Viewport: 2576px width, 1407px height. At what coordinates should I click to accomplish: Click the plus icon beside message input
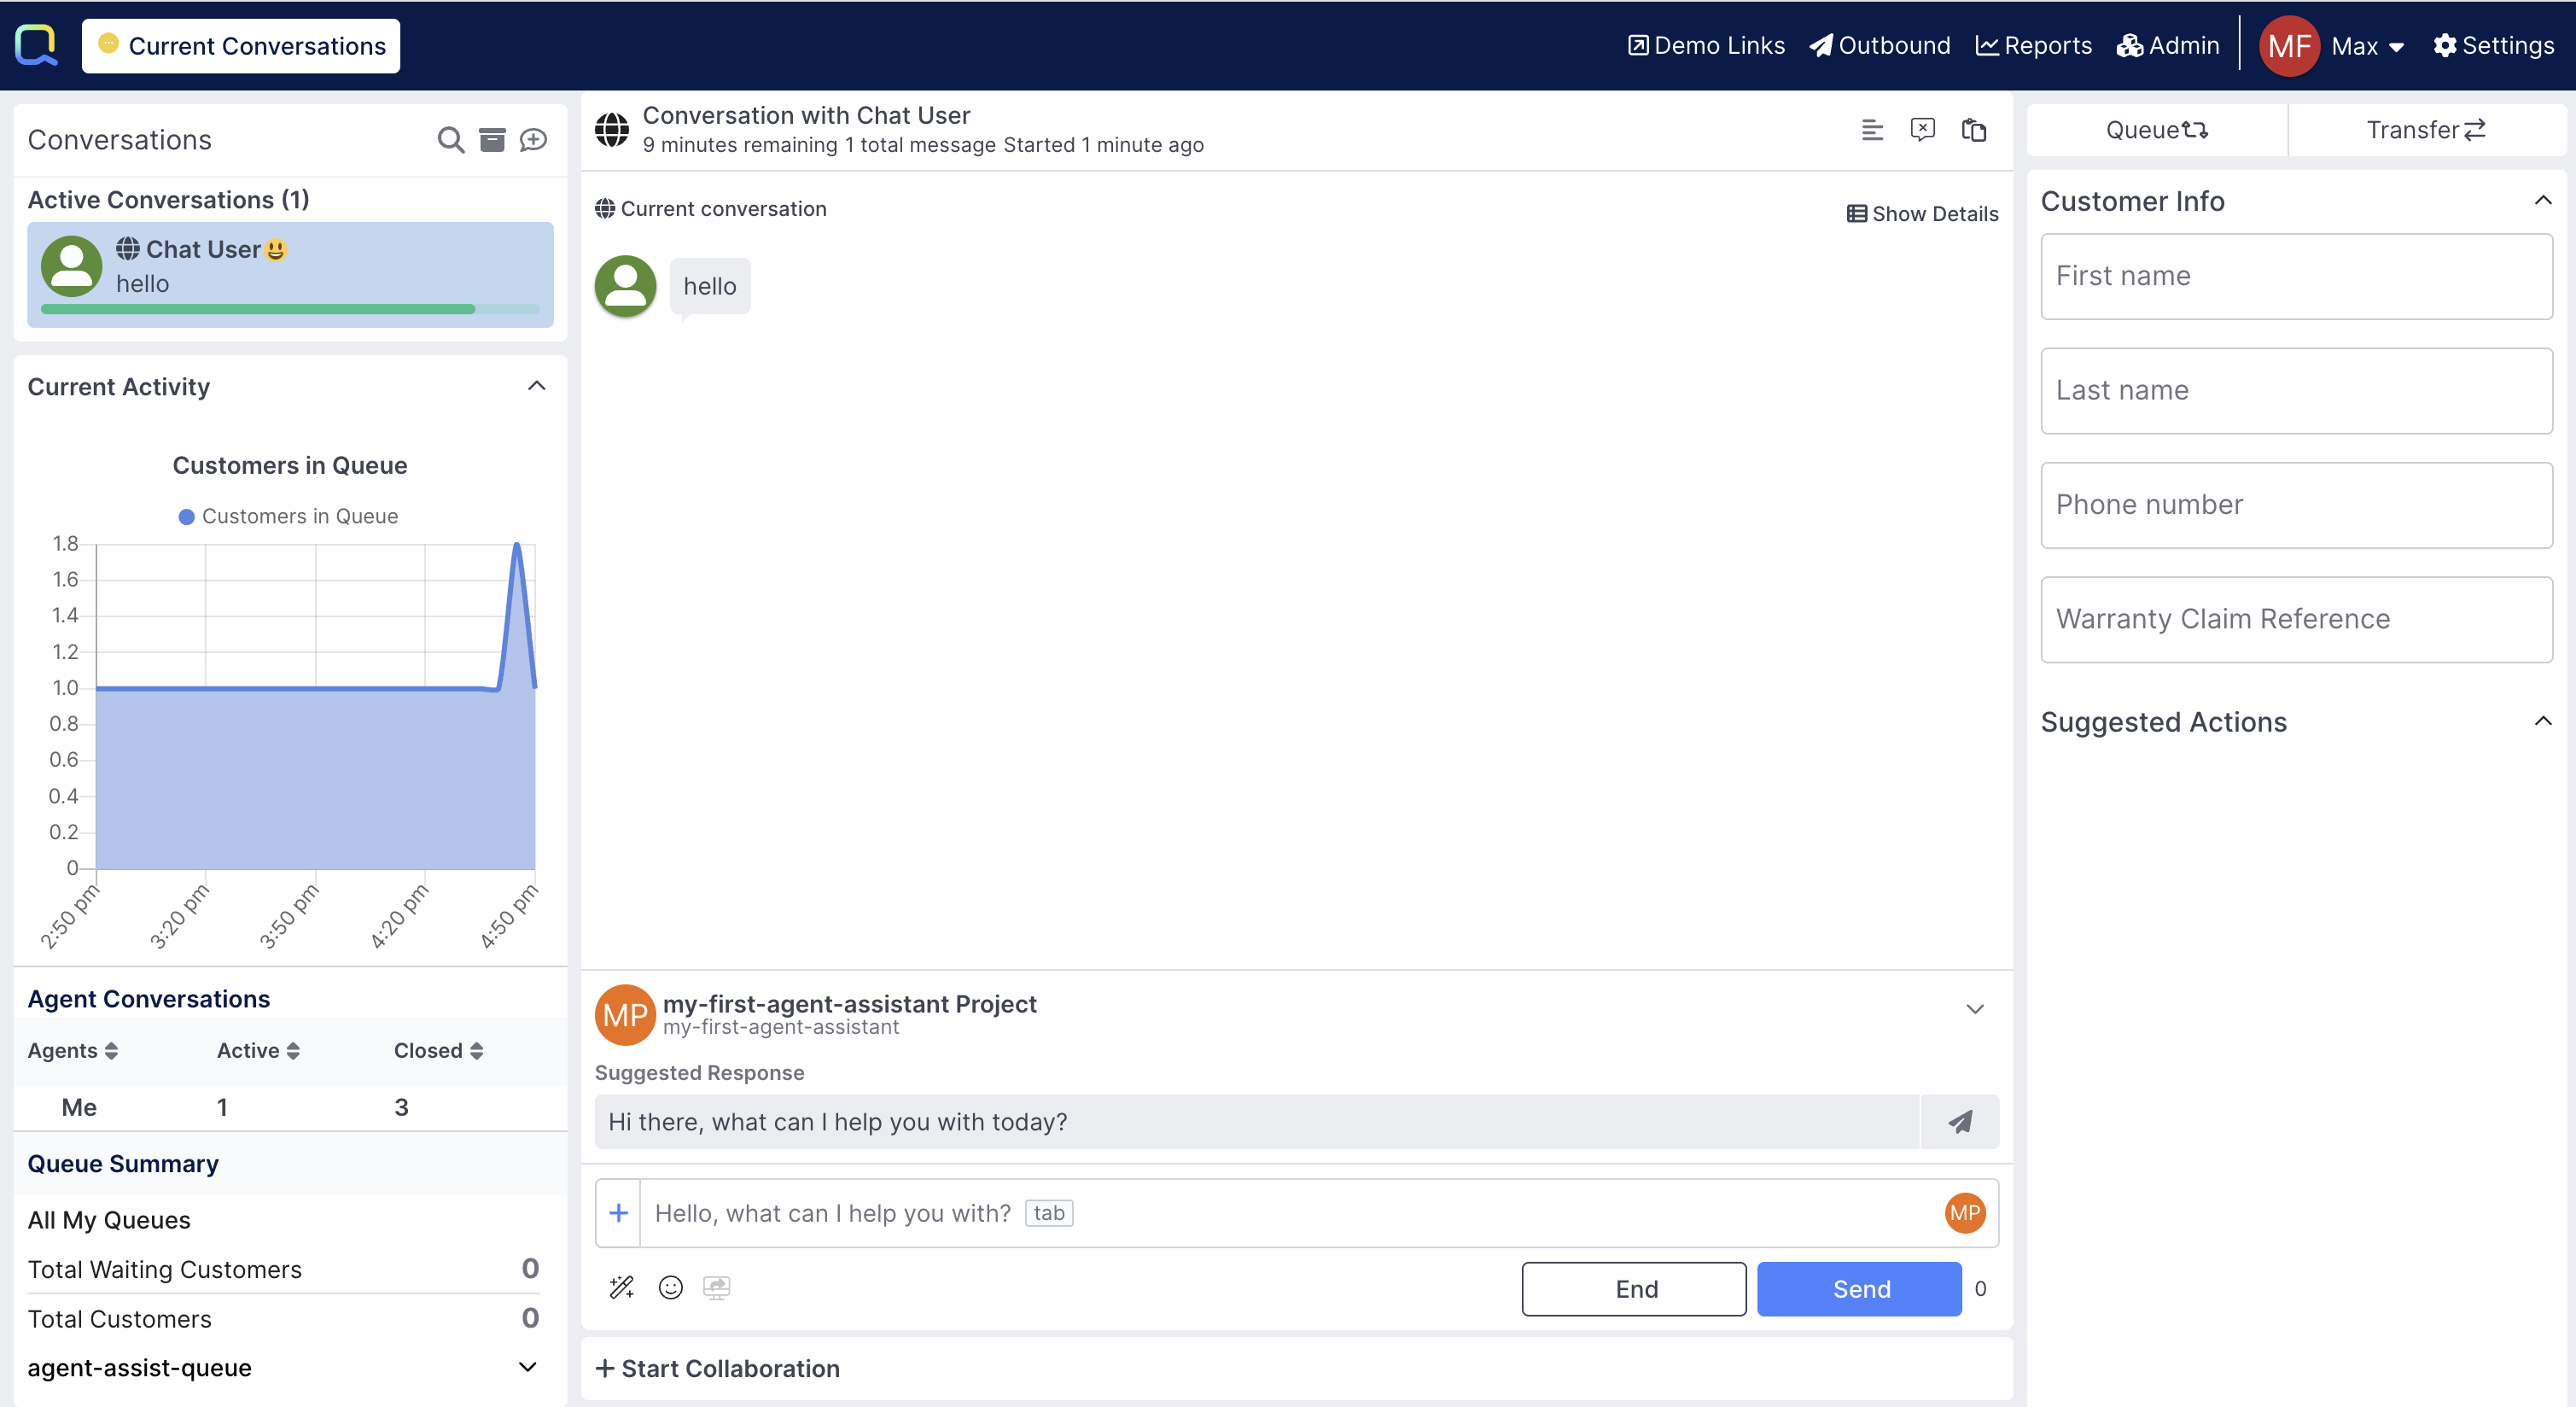coord(618,1213)
